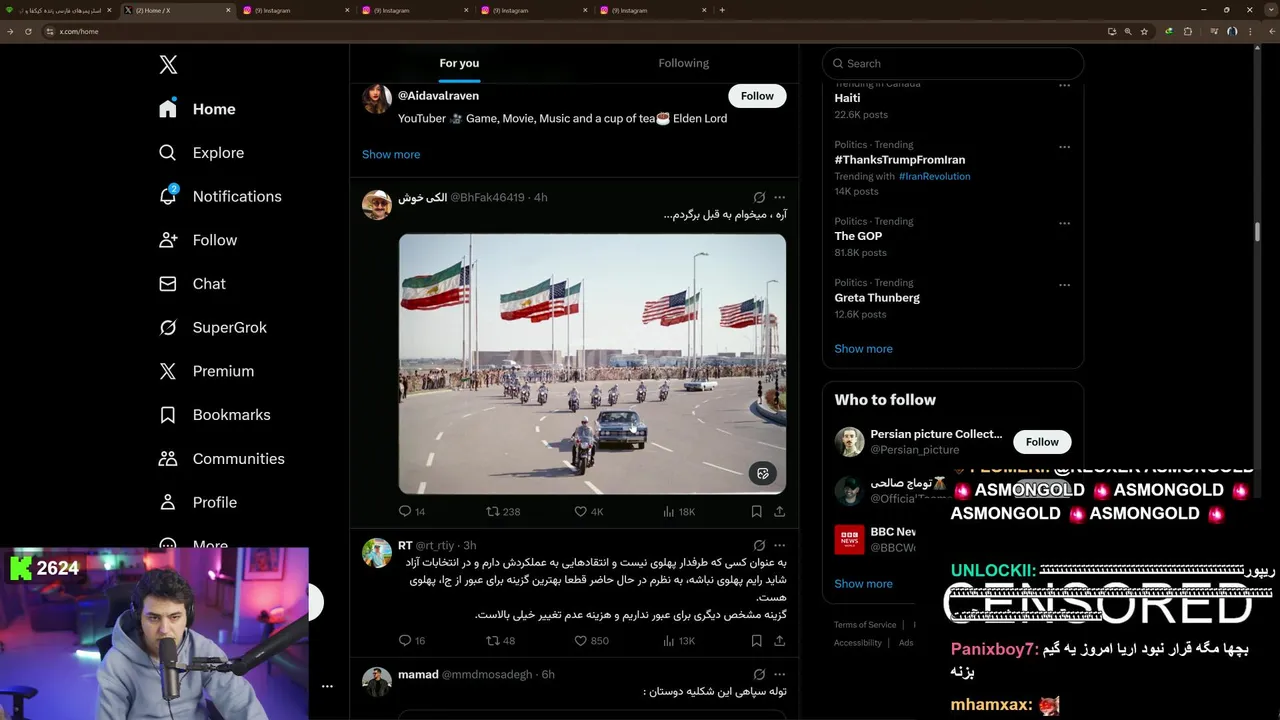
Task: Repost the post with 238 reposts
Action: (503, 511)
